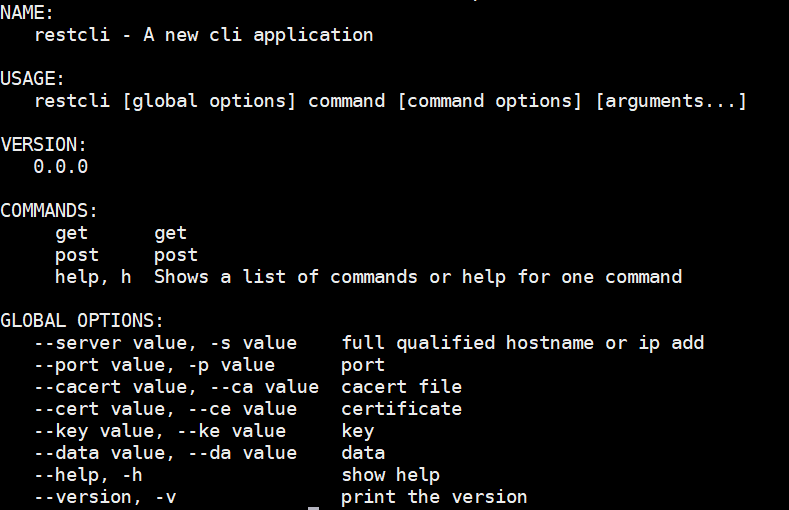Click the terminal cursor at bottom
789x510 pixels.
[313, 508]
